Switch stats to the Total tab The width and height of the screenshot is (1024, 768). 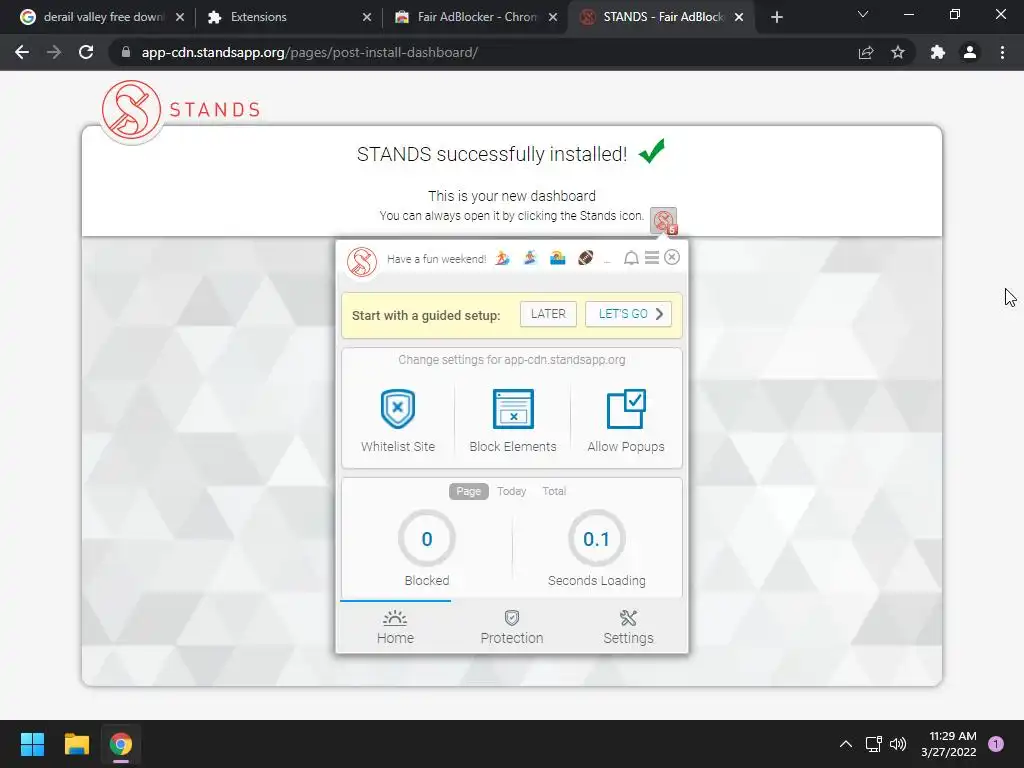[x=554, y=491]
